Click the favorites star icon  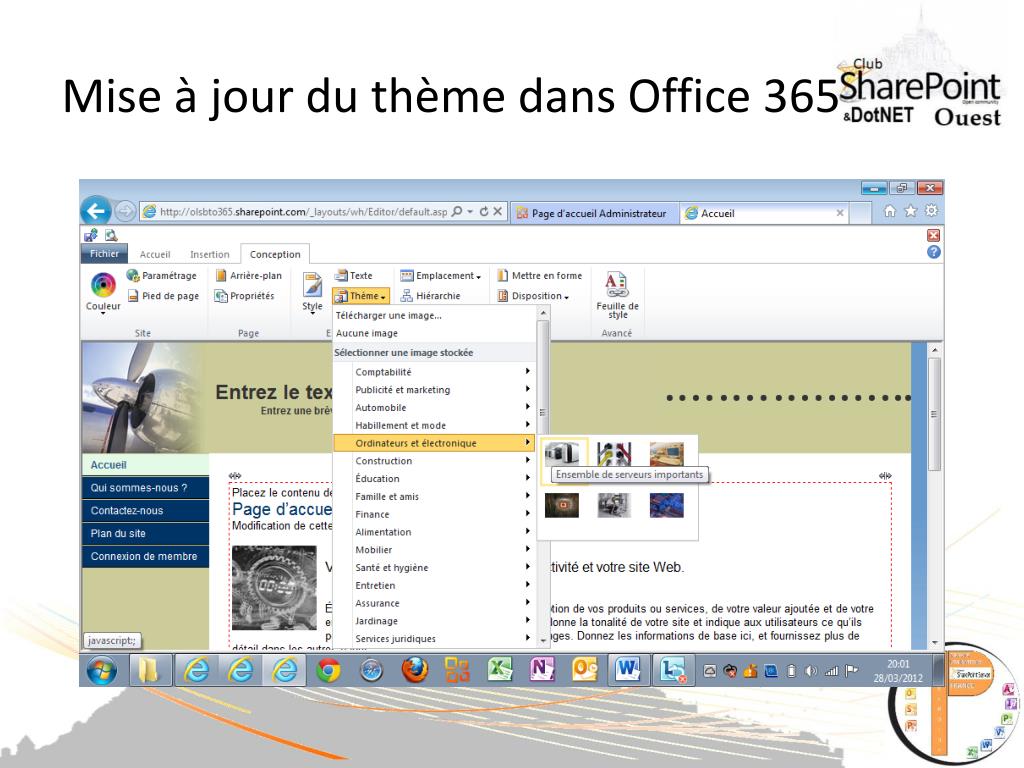click(x=910, y=211)
